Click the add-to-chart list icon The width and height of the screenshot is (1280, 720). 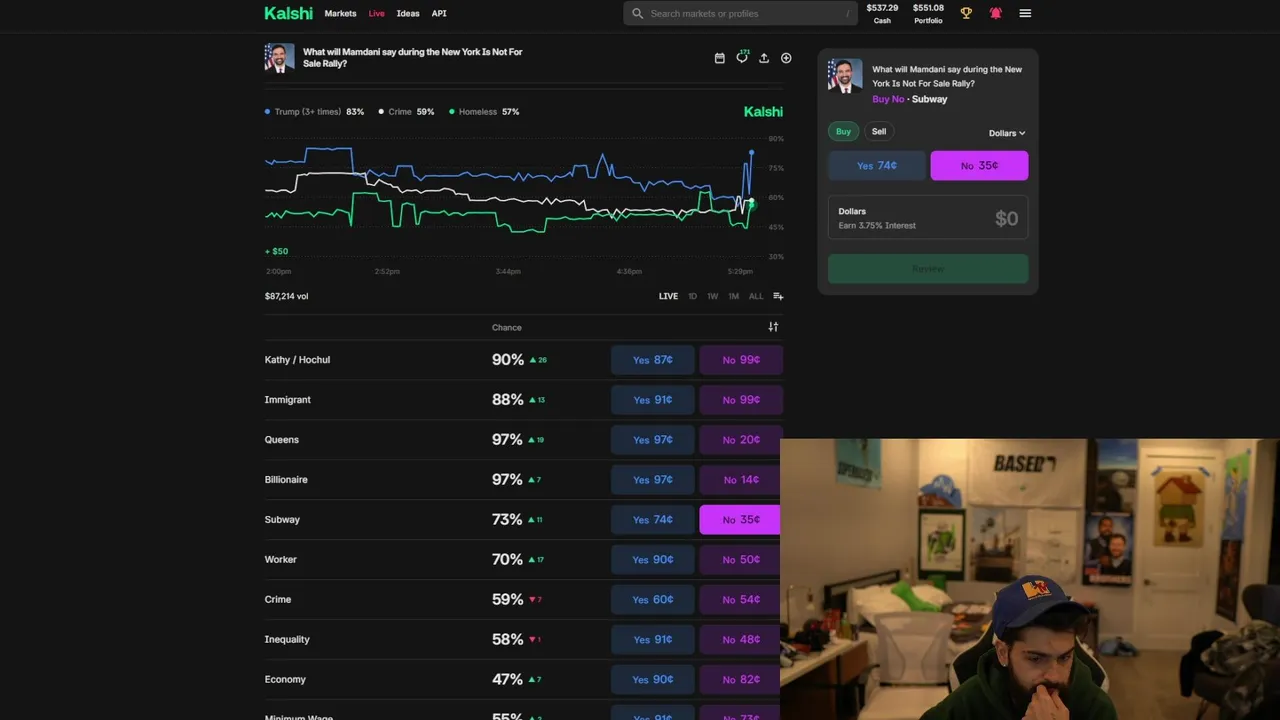[x=778, y=296]
